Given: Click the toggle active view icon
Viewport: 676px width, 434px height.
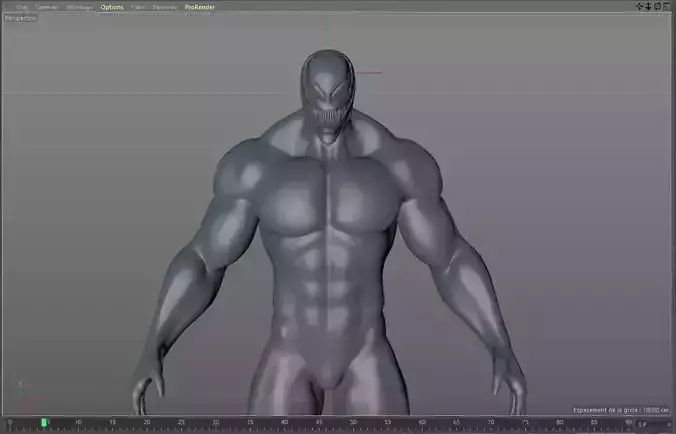Looking at the screenshot, I should click(667, 6).
